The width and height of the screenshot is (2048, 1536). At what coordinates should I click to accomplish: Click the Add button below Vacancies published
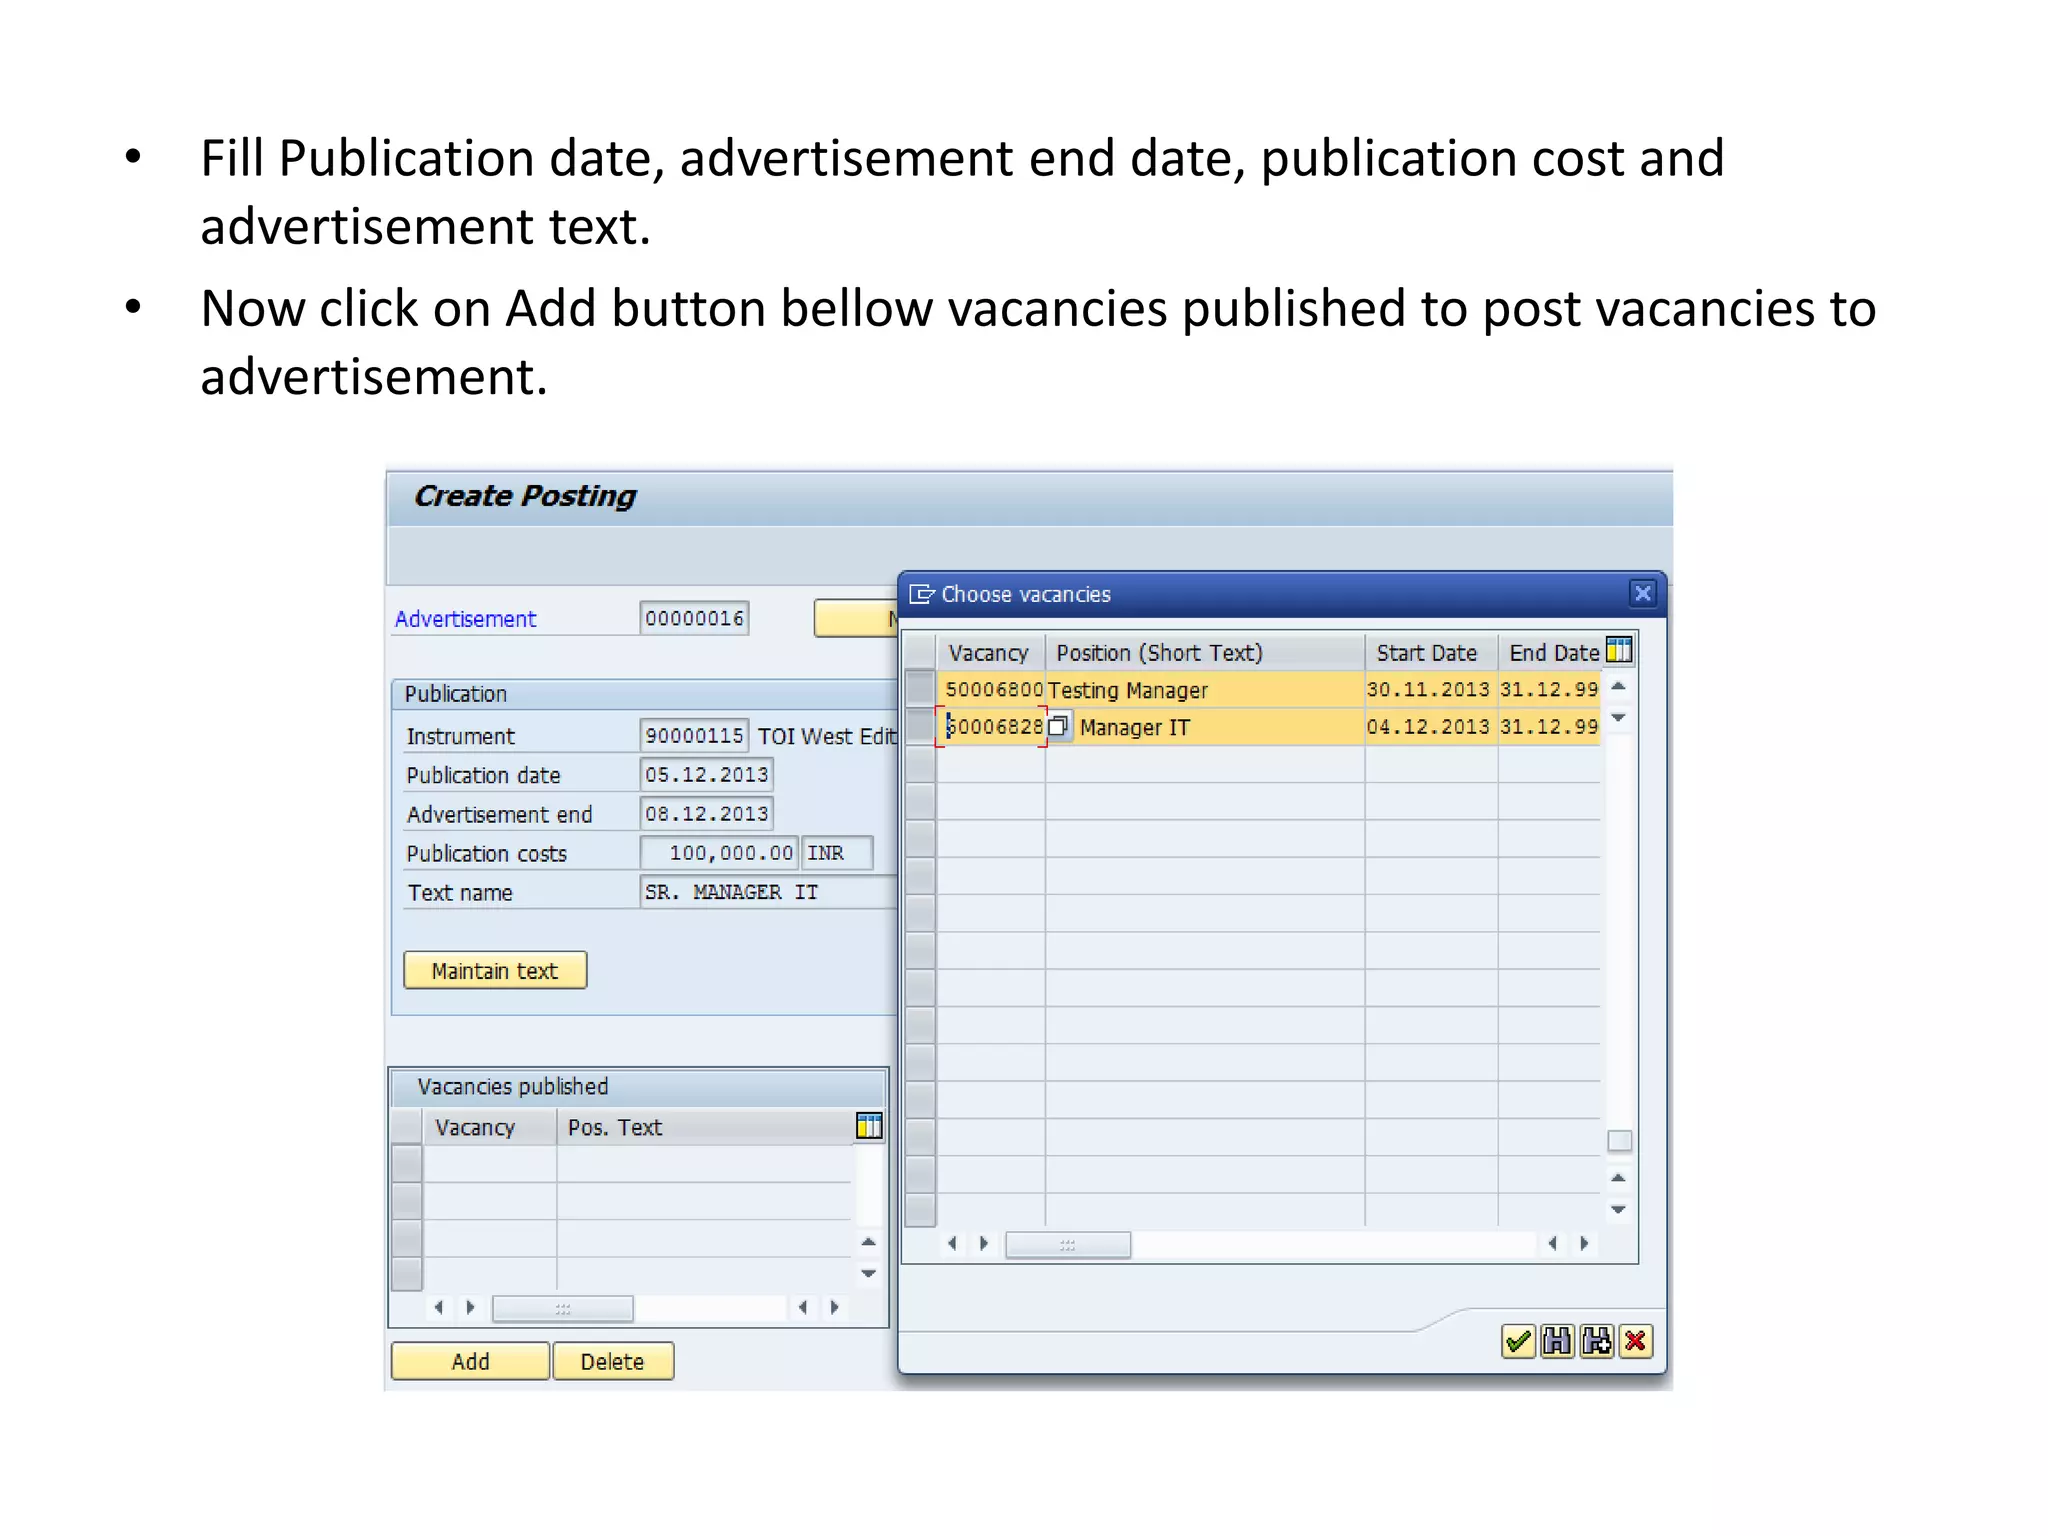point(470,1361)
